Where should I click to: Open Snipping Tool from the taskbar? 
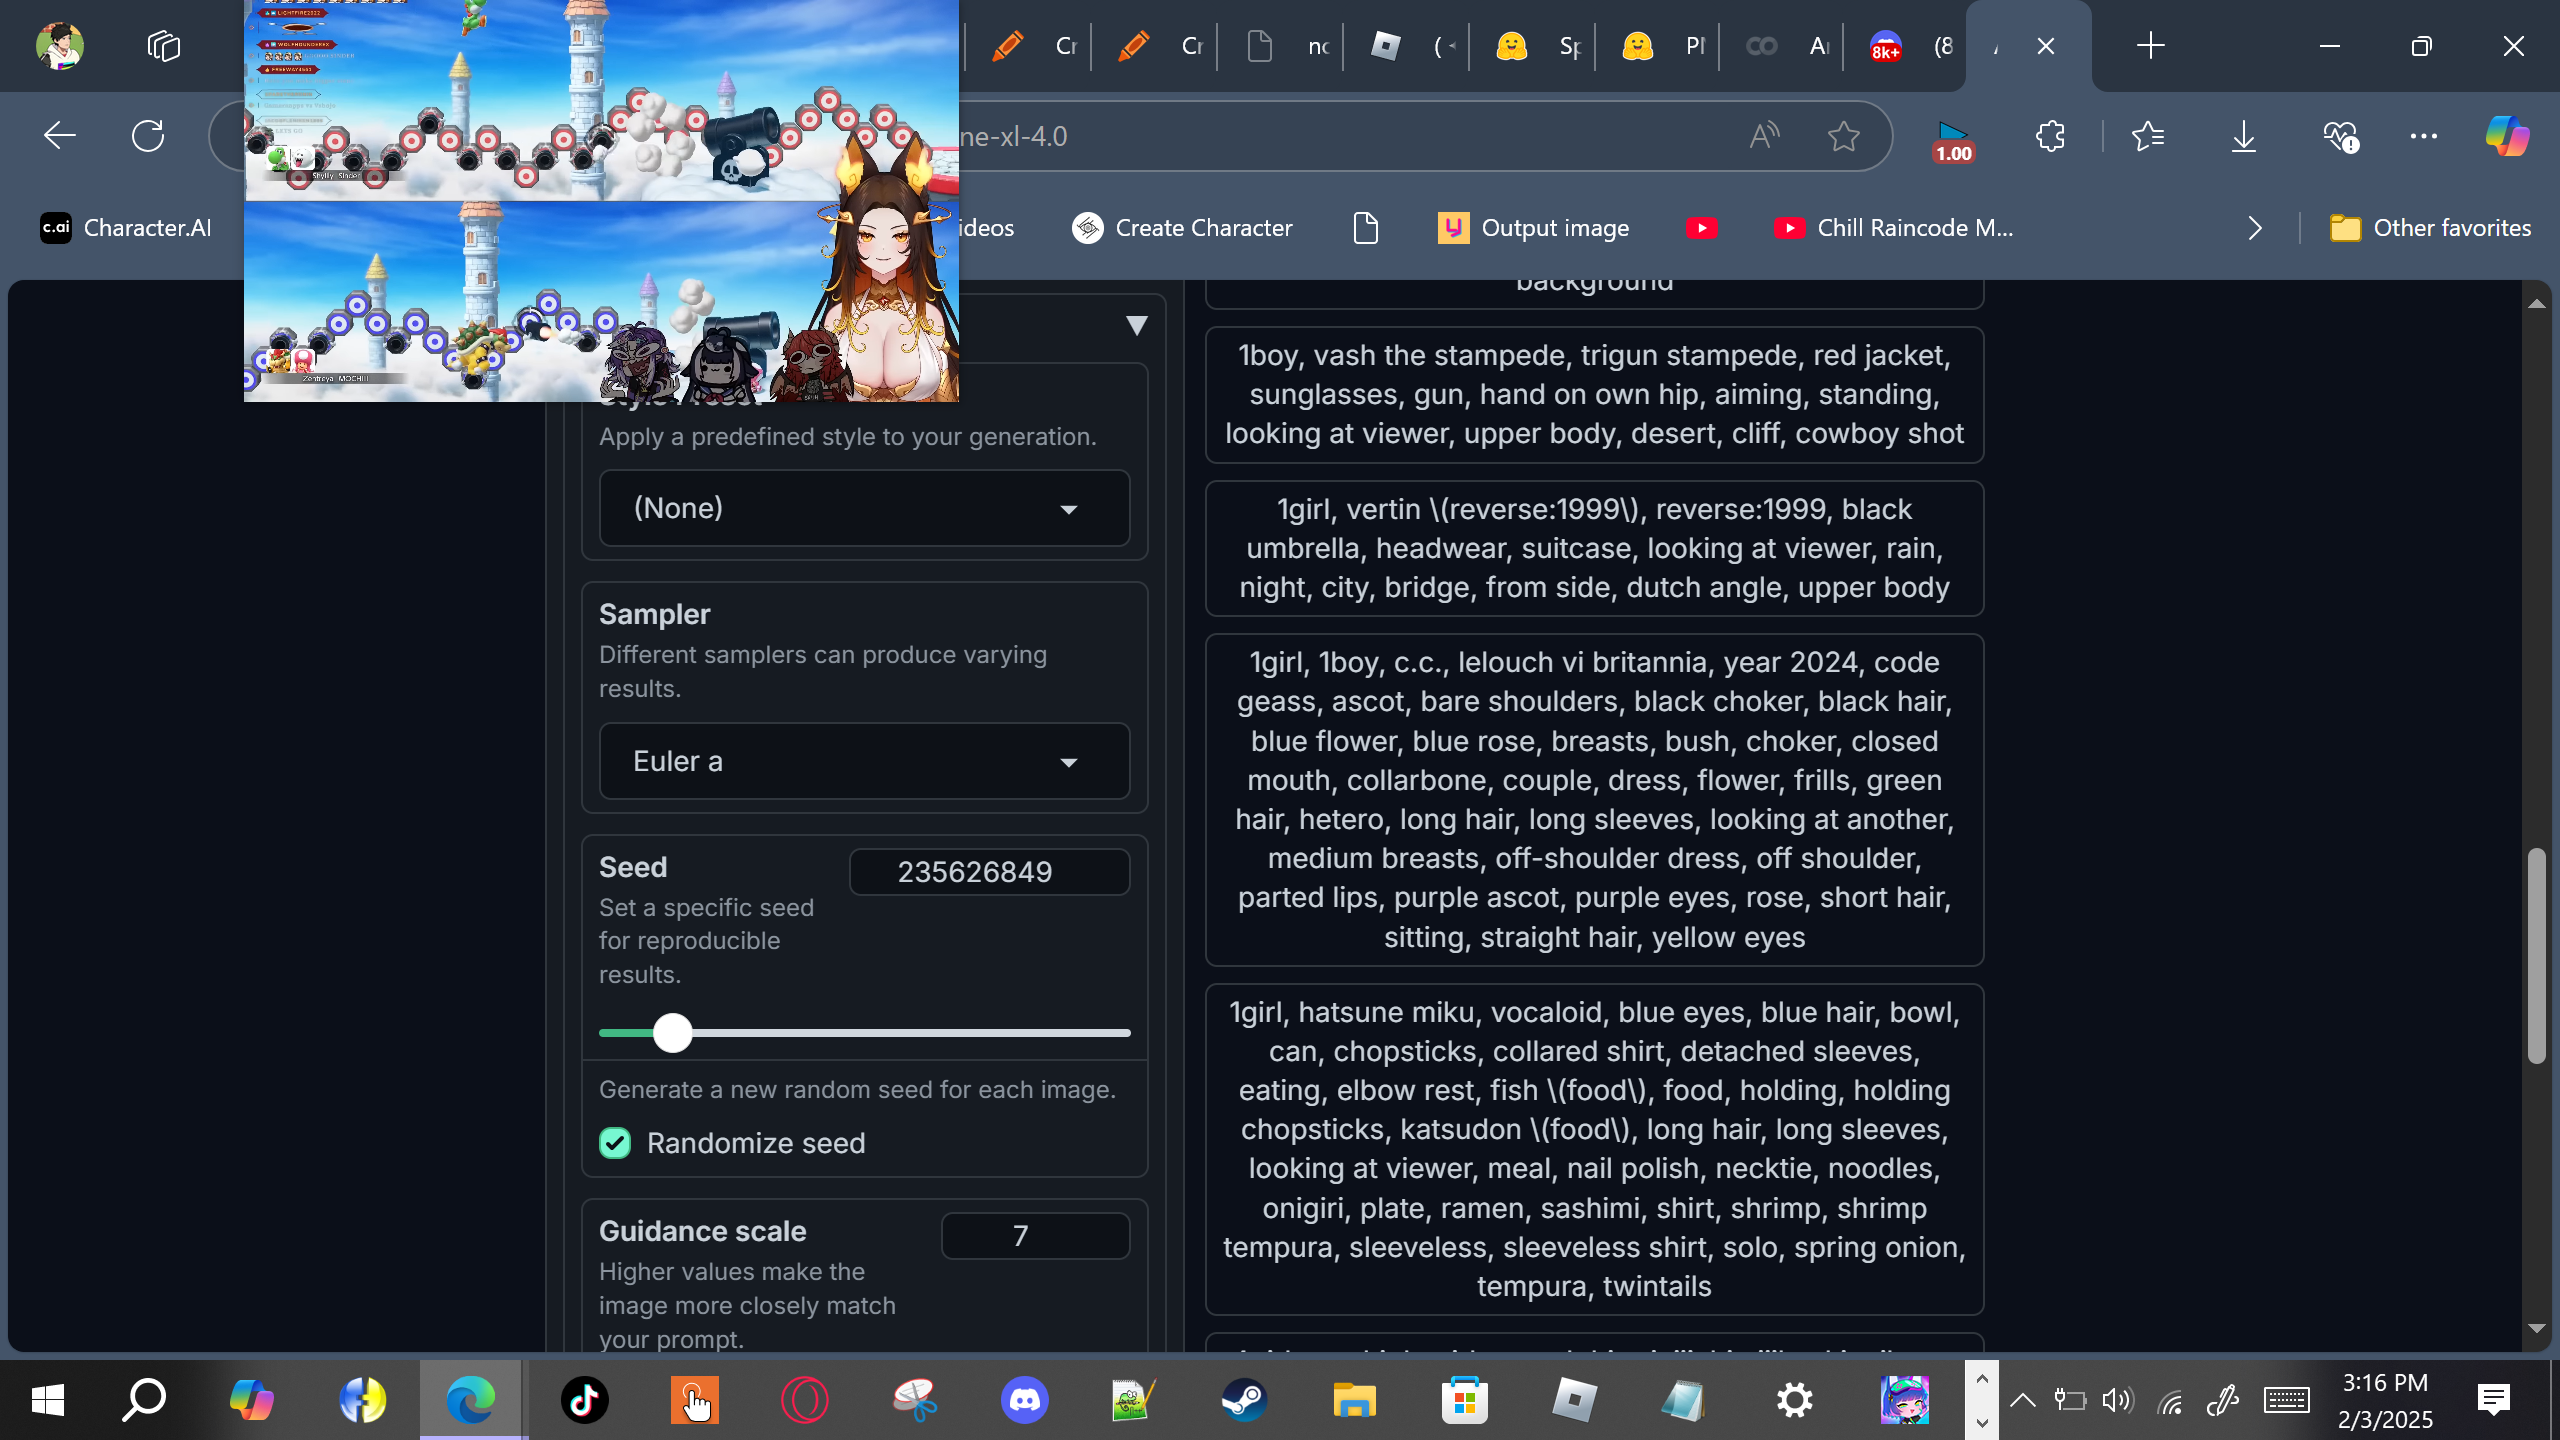pyautogui.click(x=914, y=1400)
